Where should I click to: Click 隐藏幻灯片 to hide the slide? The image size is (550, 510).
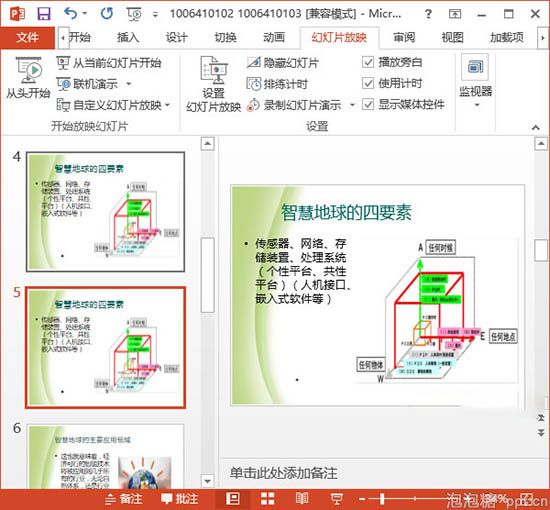click(283, 63)
